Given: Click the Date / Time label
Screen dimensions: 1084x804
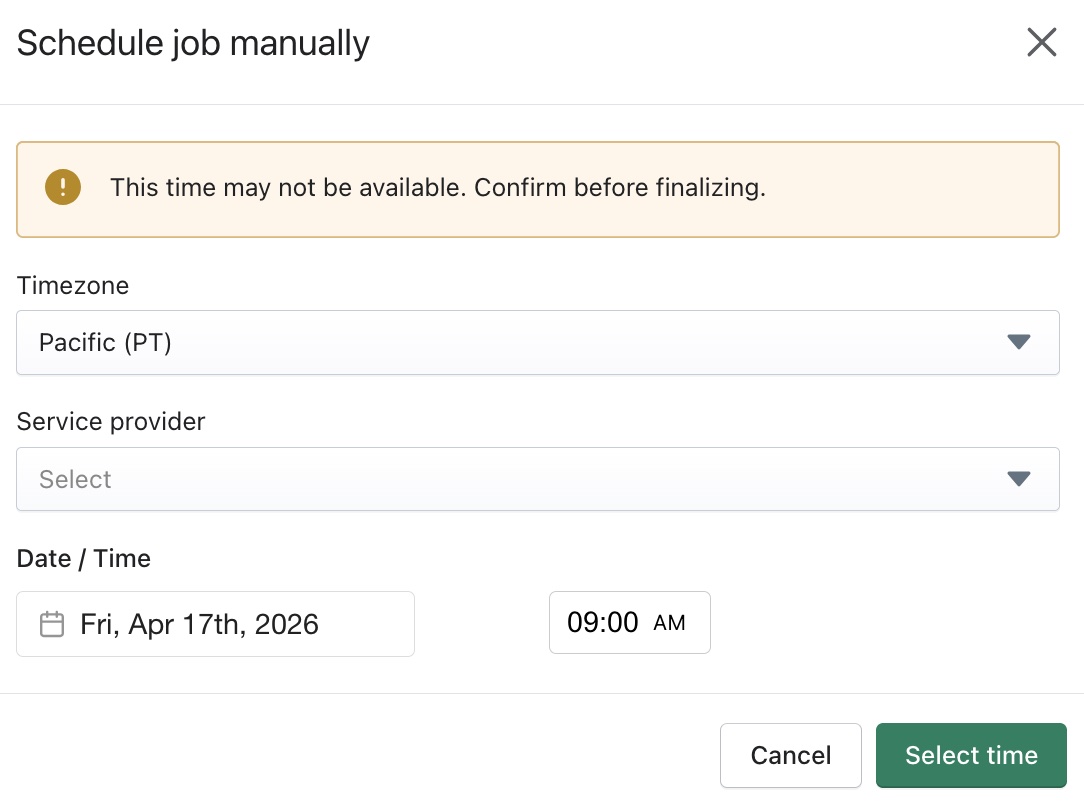Looking at the screenshot, I should 84,559.
